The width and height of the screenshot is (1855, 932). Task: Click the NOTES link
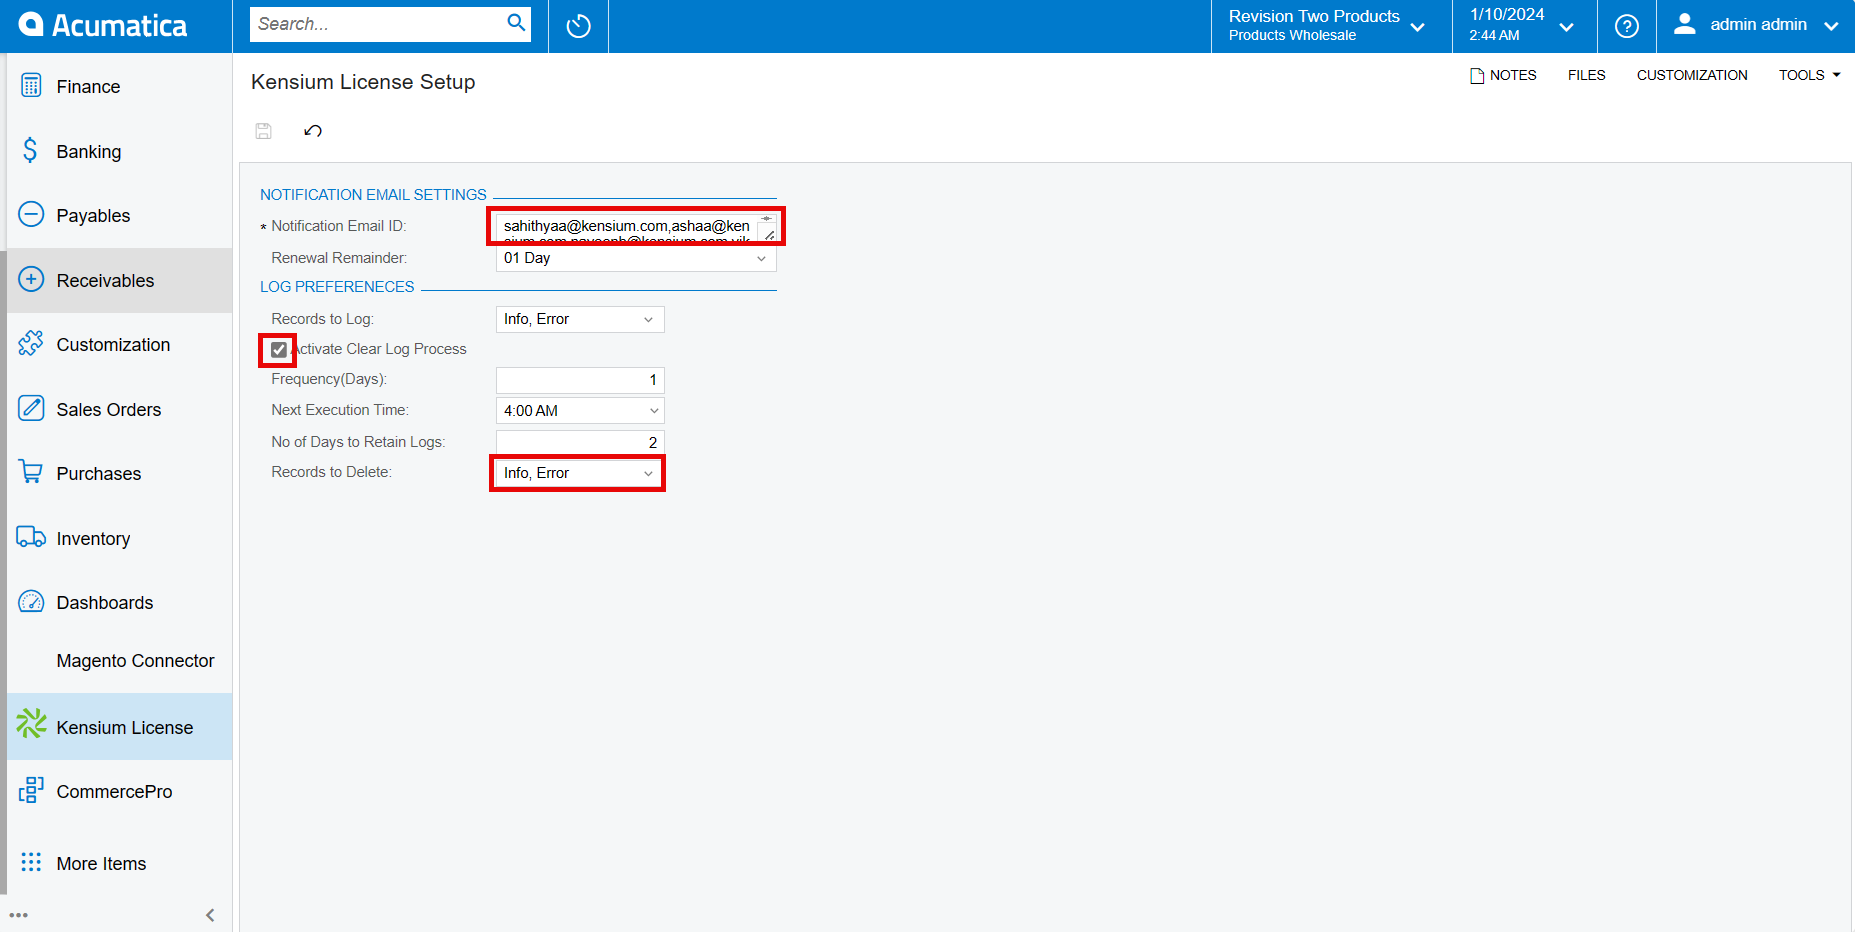pyautogui.click(x=1503, y=74)
